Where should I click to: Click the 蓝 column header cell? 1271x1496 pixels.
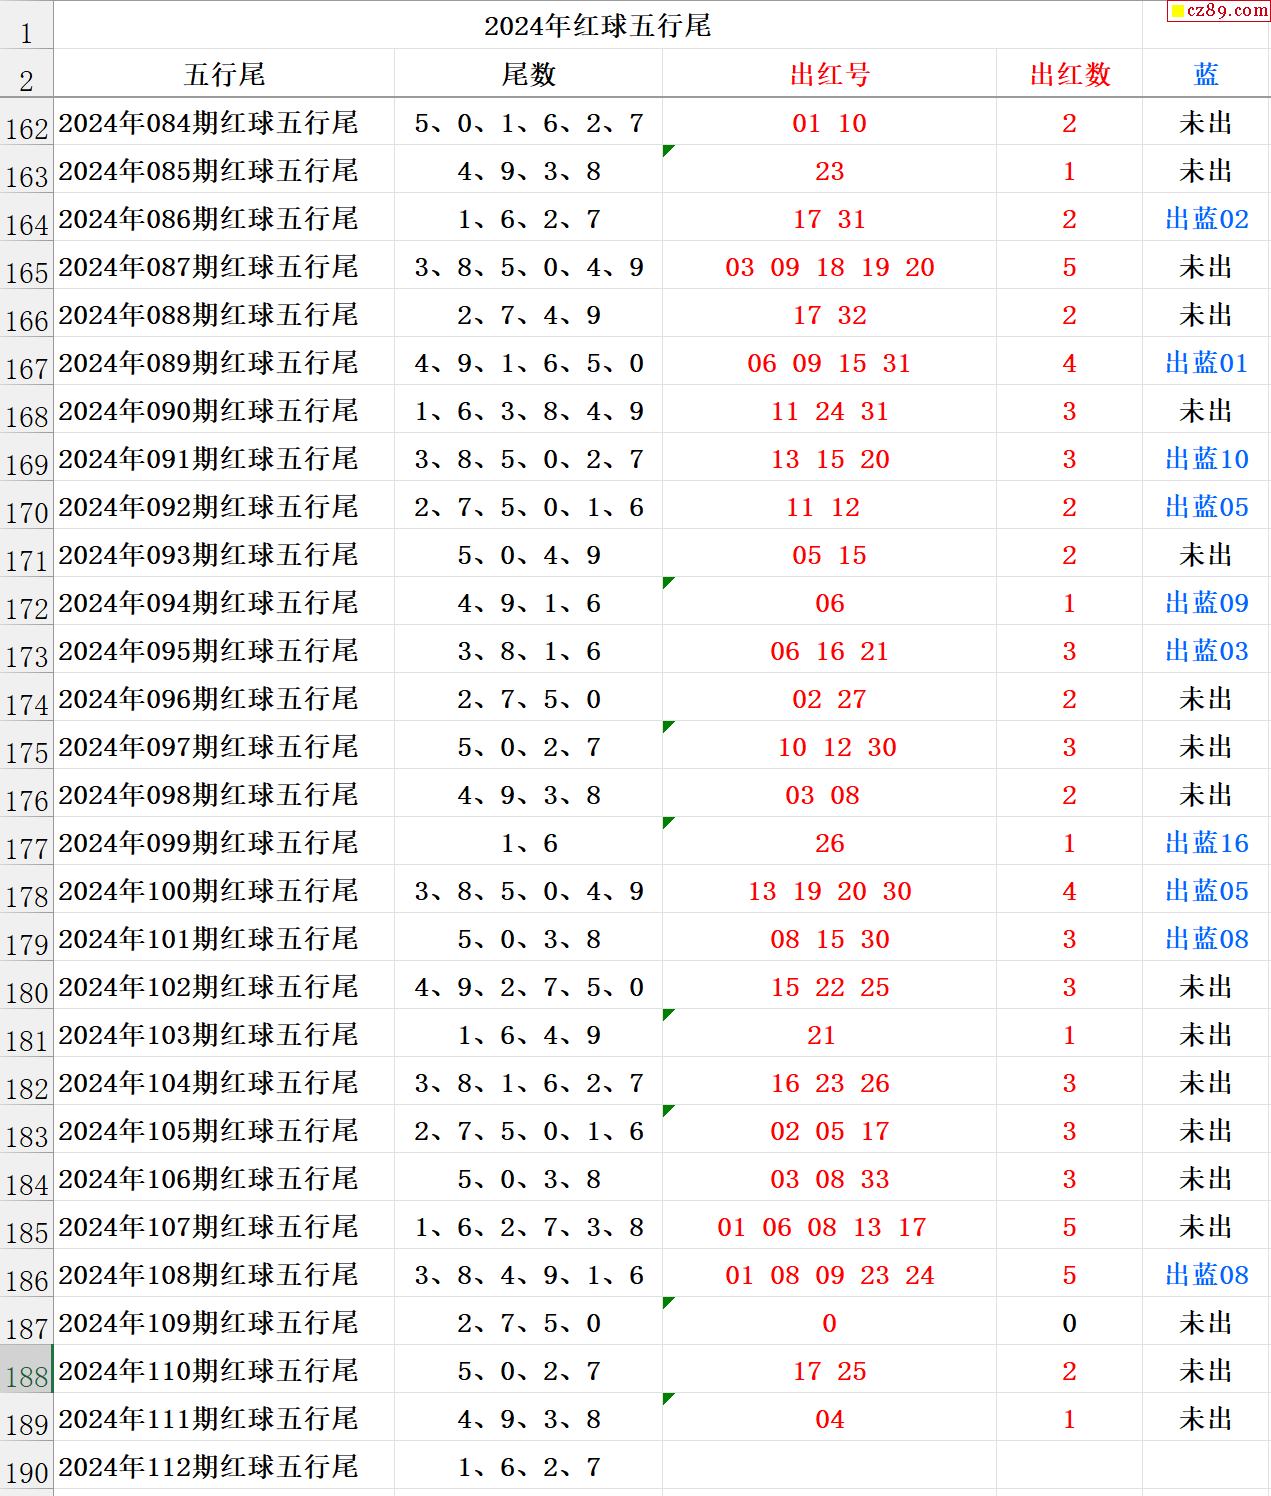point(1206,74)
